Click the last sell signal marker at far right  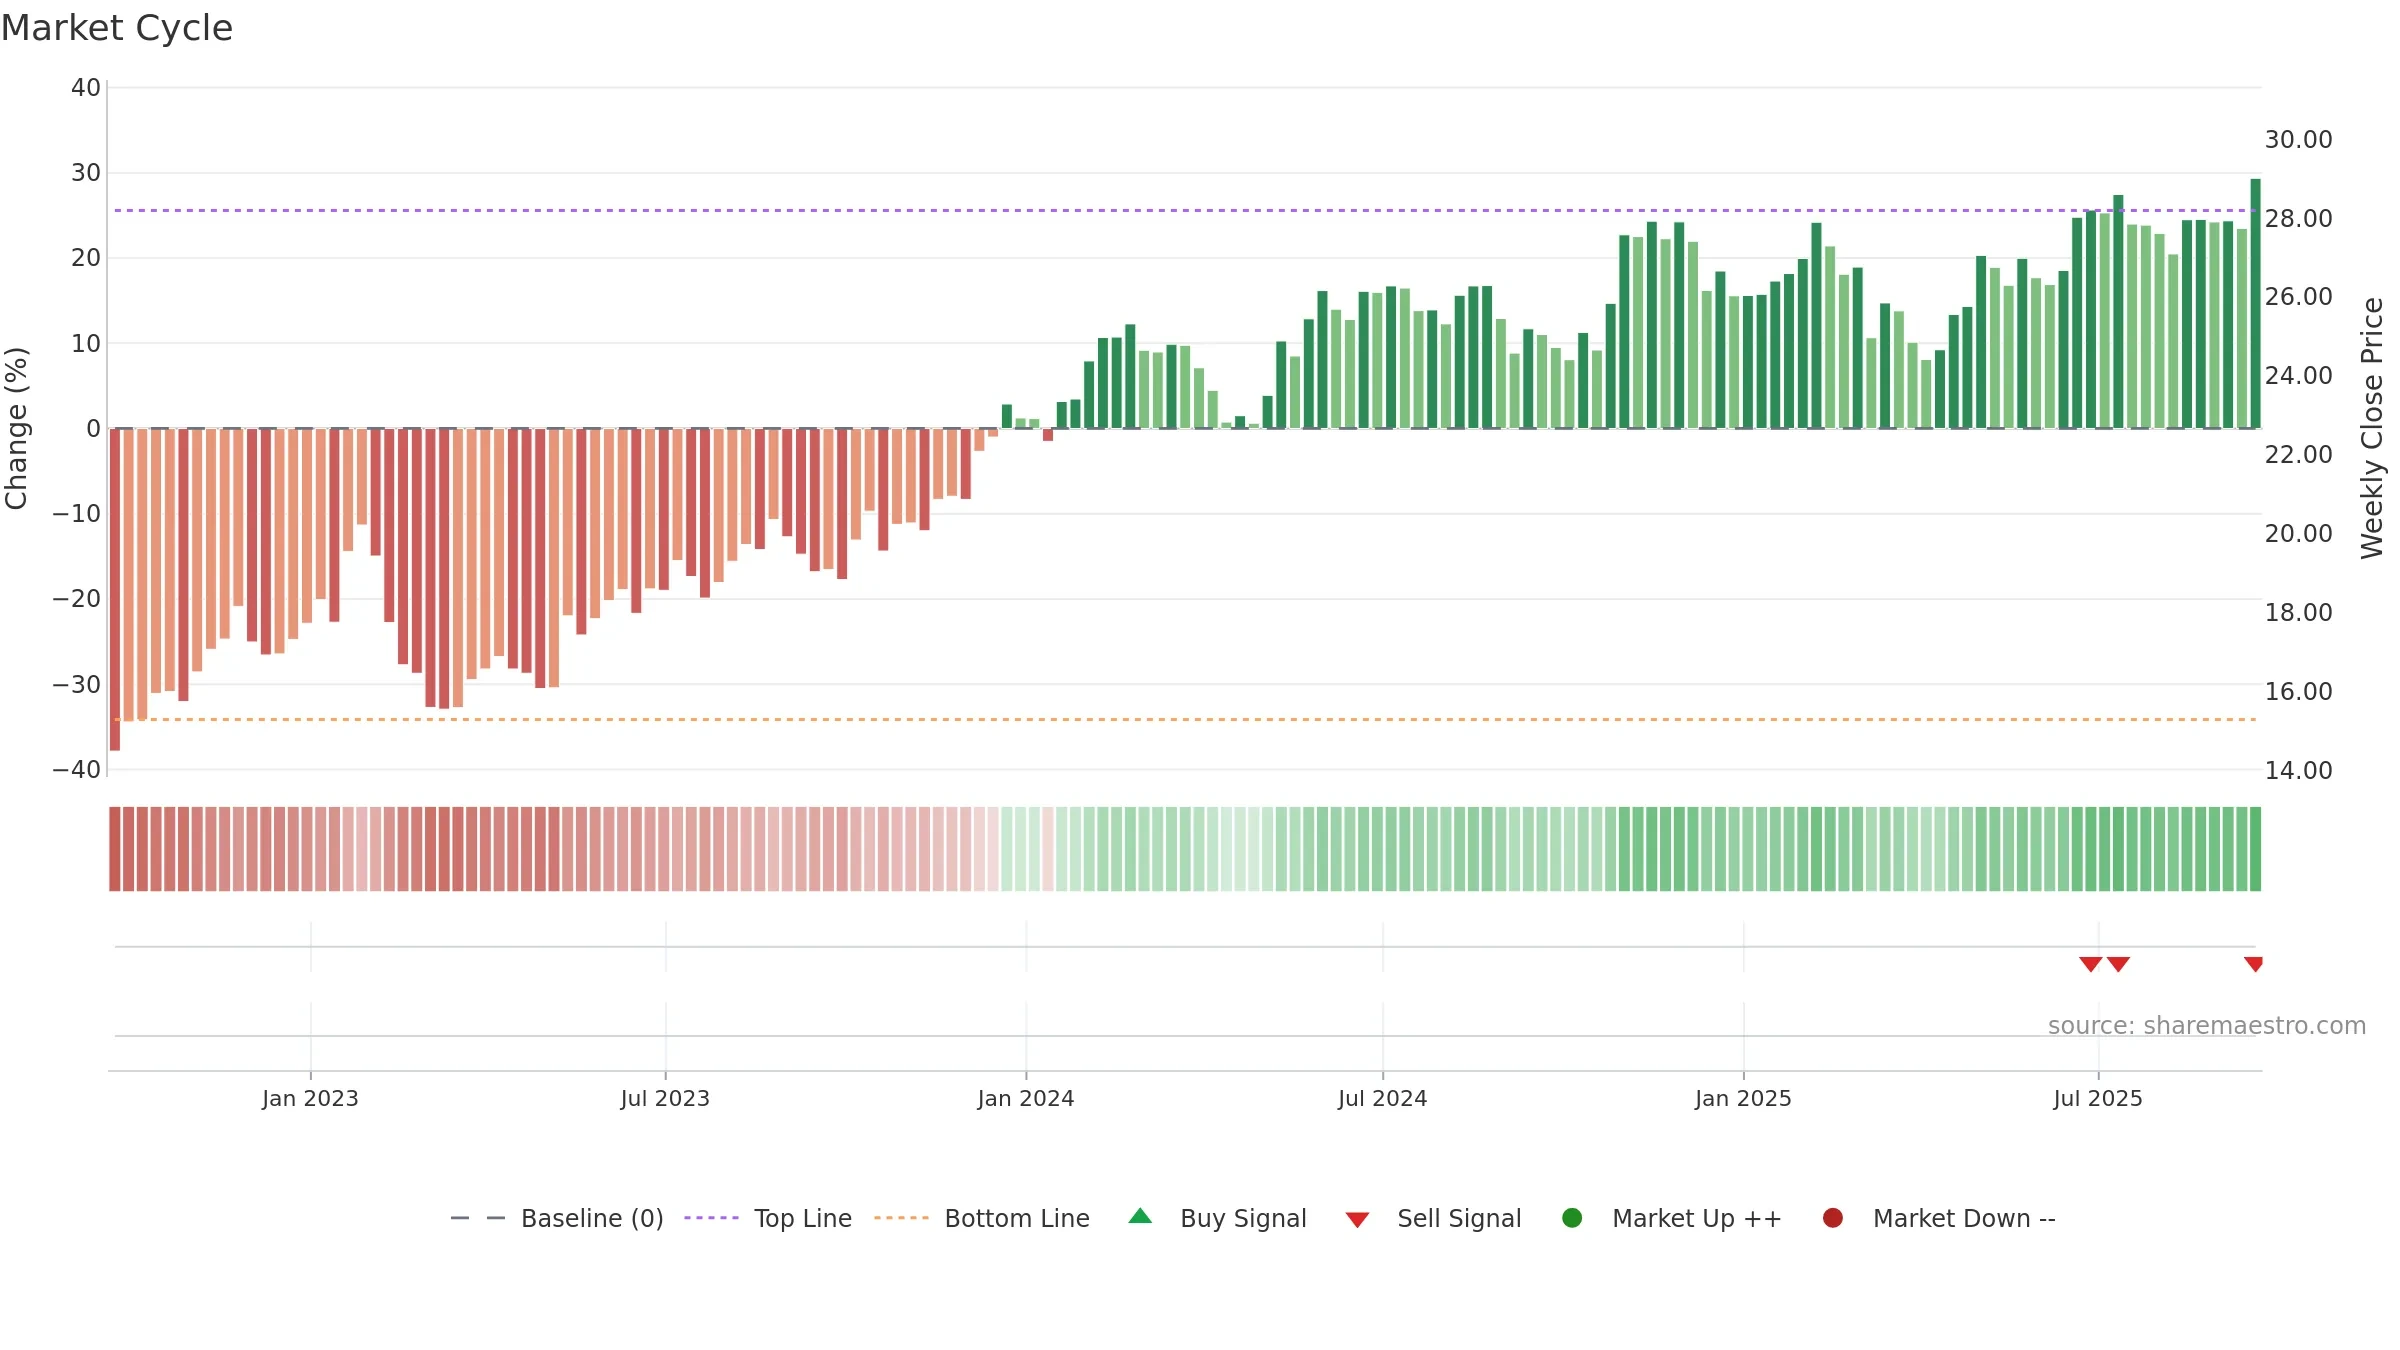2254,964
